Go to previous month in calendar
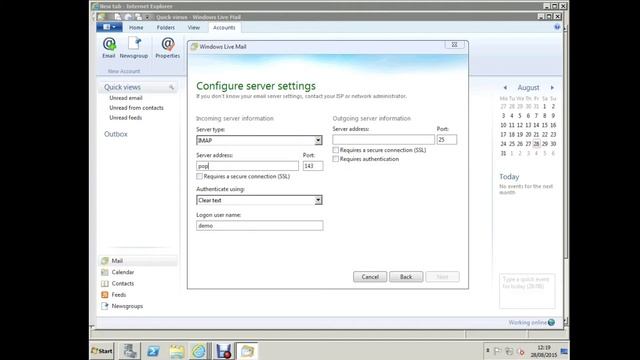640x360 pixels. coord(505,88)
